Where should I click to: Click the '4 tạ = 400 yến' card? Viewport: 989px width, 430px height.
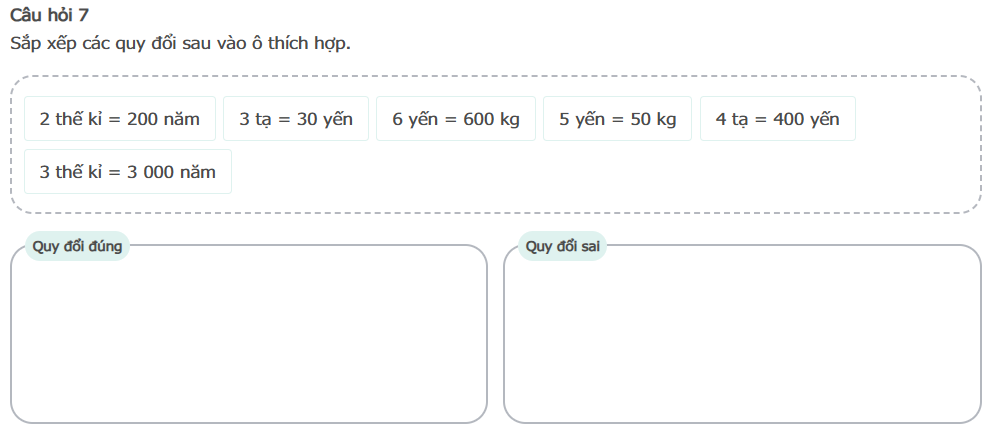777,119
